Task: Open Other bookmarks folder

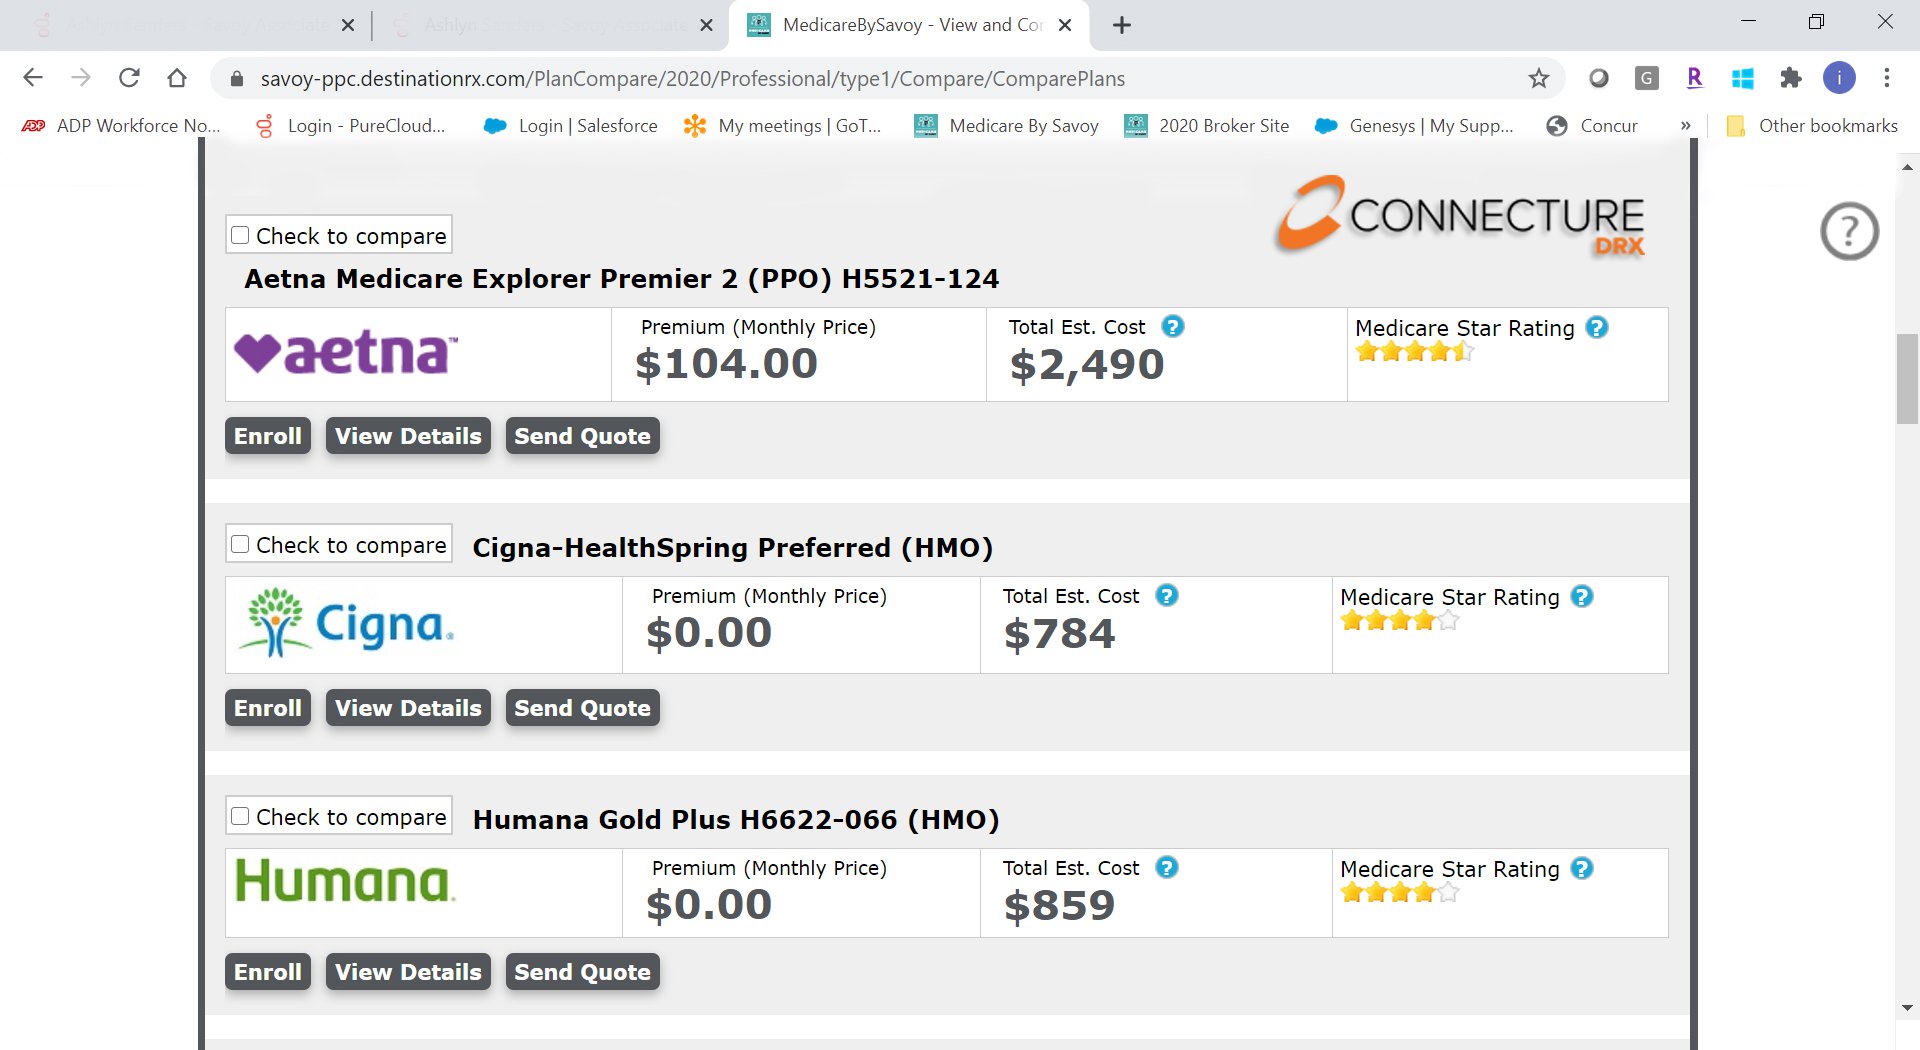Action: coord(1812,125)
